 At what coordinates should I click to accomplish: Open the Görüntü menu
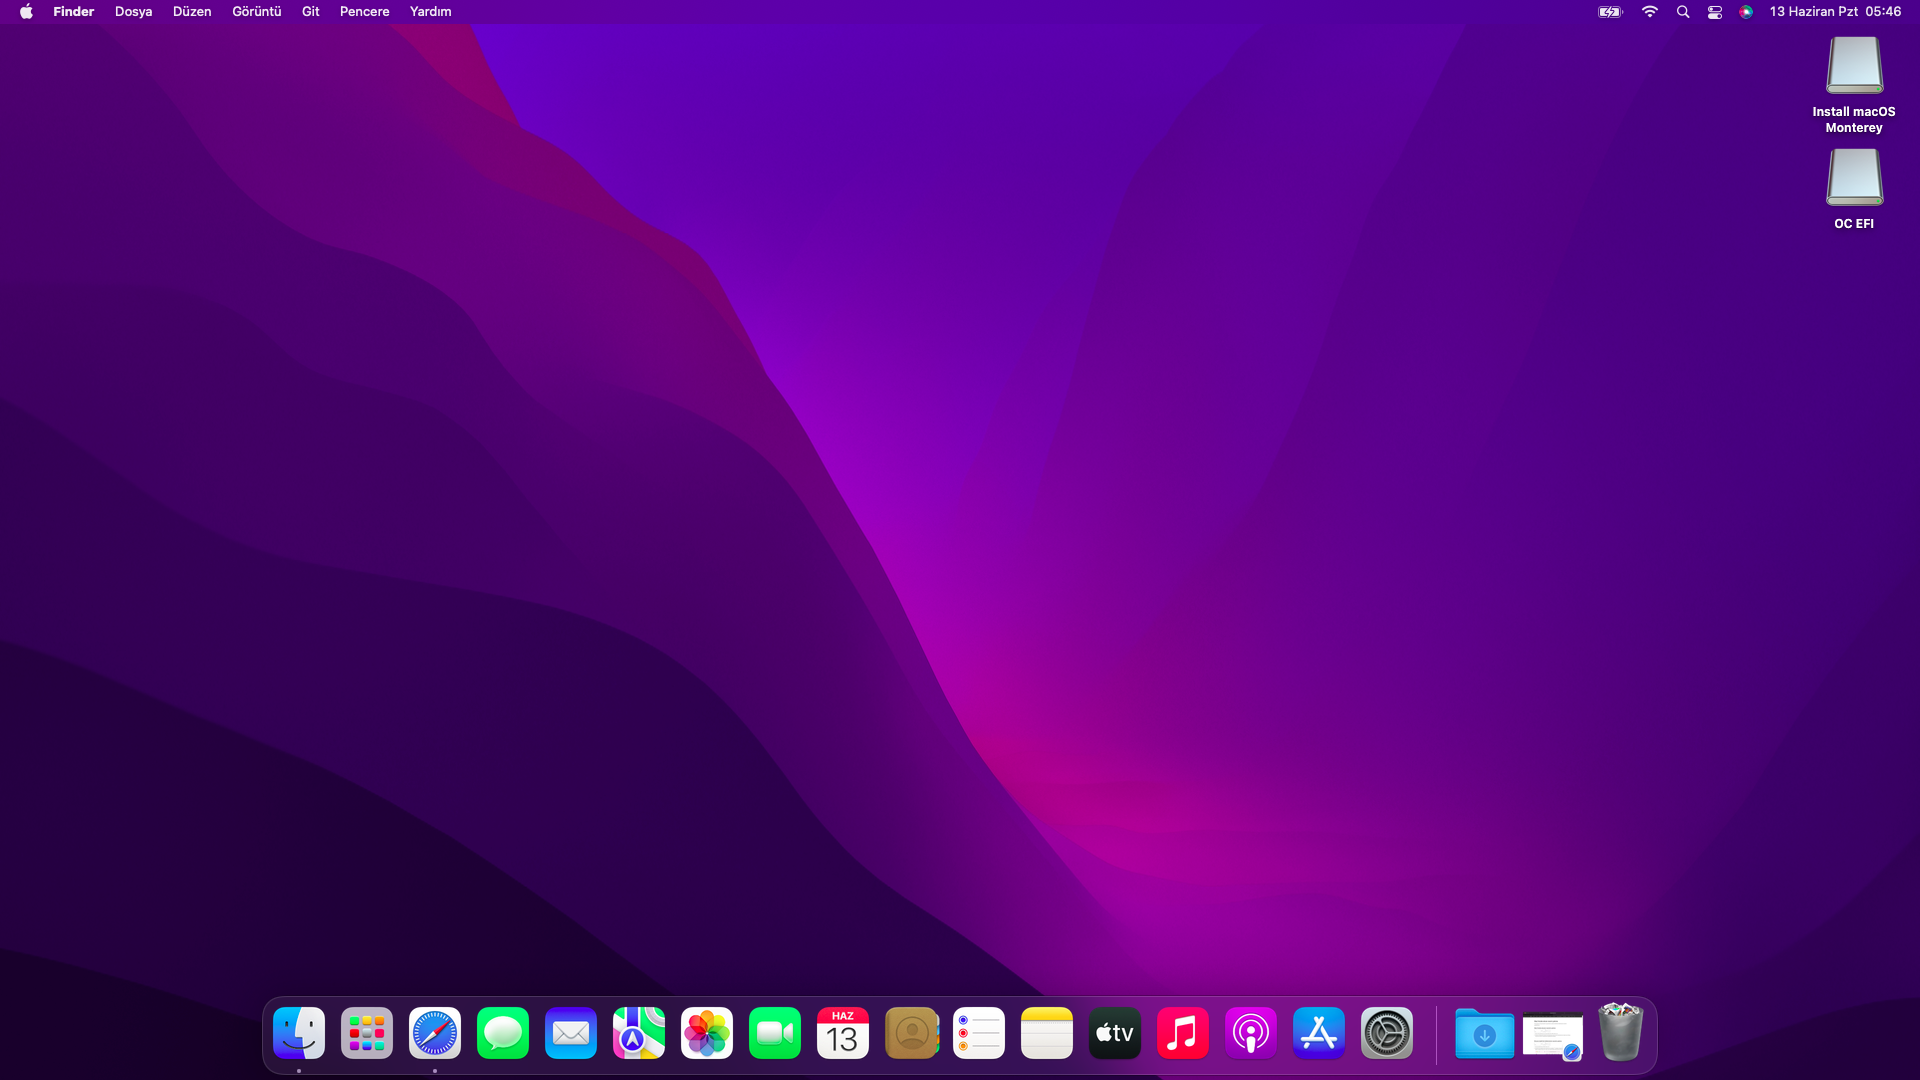[x=256, y=12]
